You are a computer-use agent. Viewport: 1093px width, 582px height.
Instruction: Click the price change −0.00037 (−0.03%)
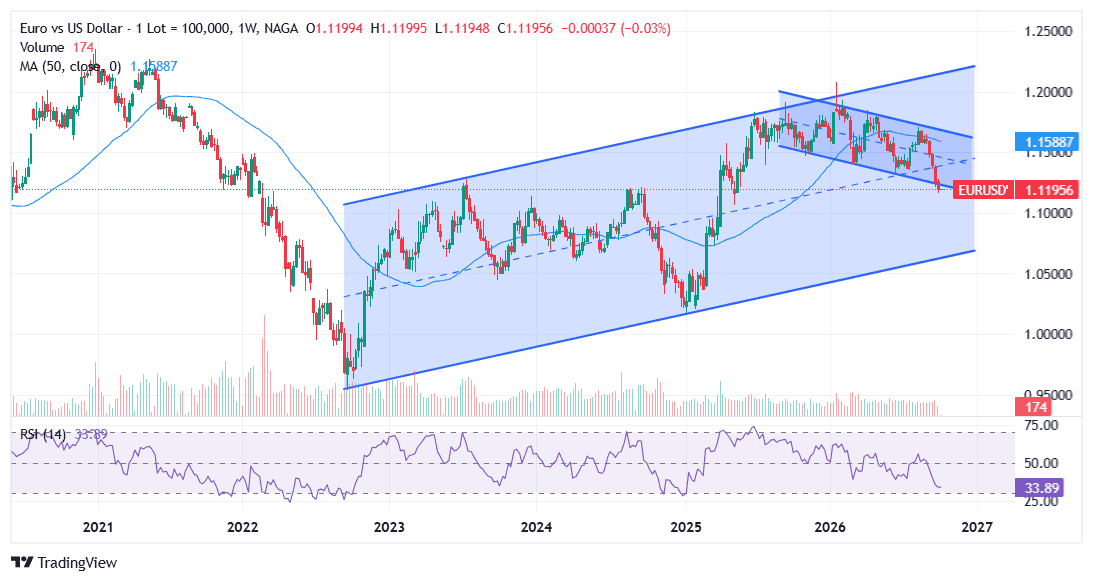point(616,29)
